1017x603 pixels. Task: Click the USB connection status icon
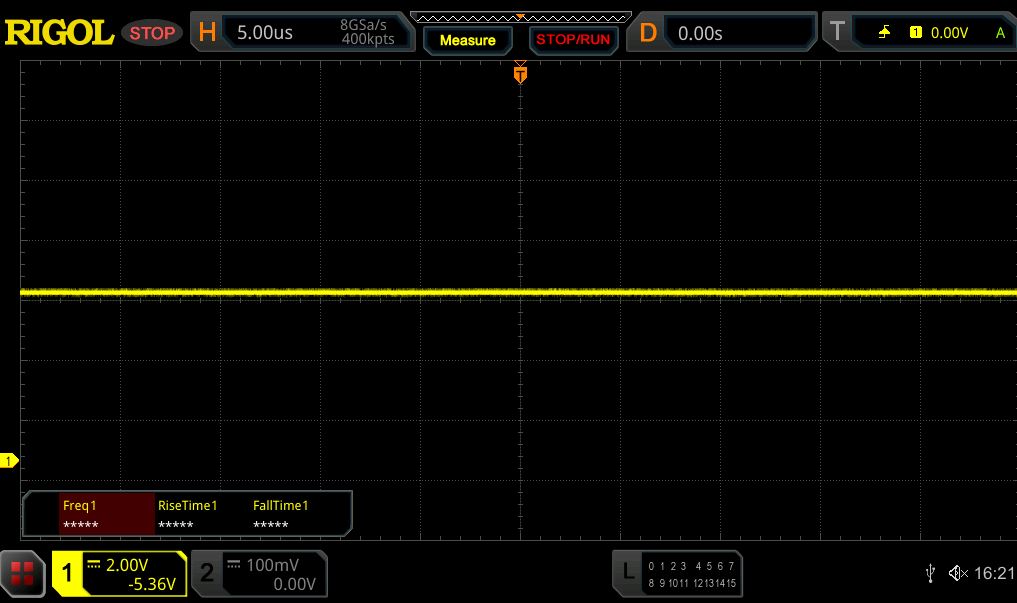pos(930,573)
